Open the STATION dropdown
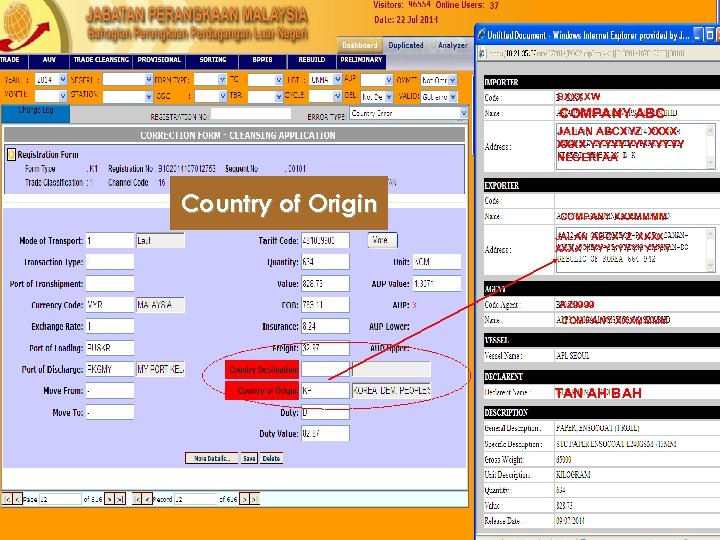Screen dimensions: 720x540 149,96
